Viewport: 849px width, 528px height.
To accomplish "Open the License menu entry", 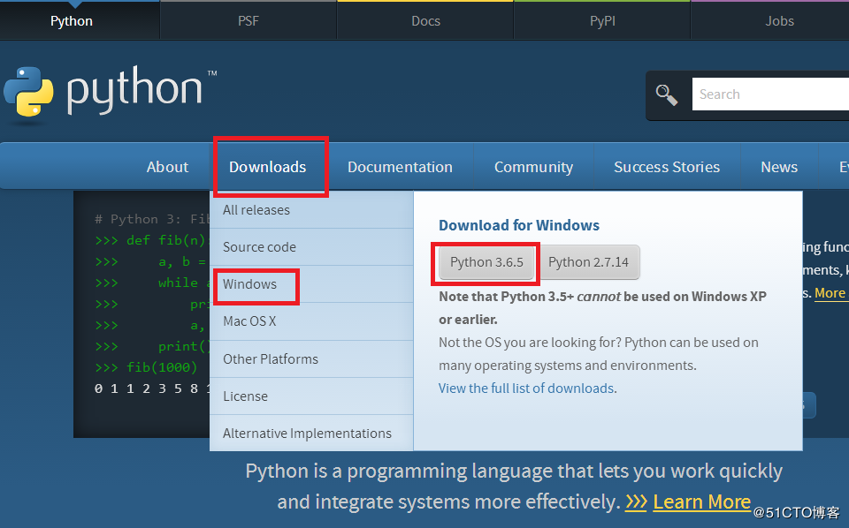I will click(311, 396).
